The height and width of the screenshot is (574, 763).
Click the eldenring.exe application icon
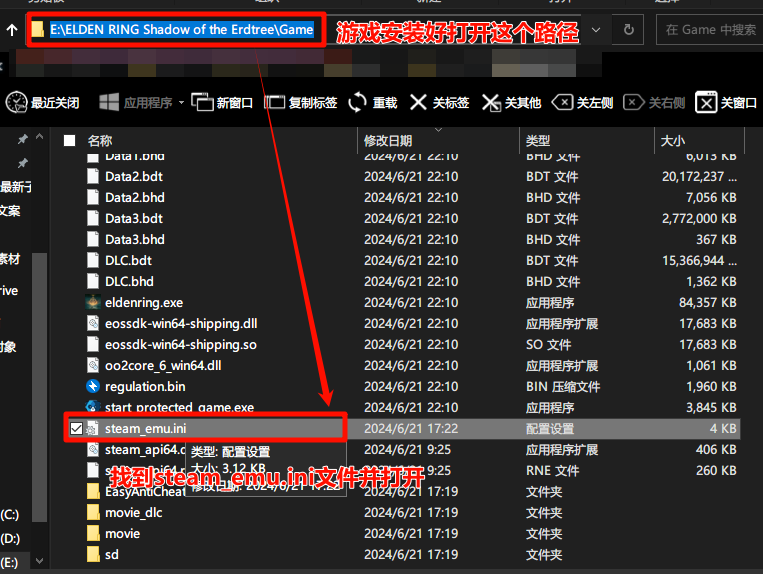click(x=93, y=302)
